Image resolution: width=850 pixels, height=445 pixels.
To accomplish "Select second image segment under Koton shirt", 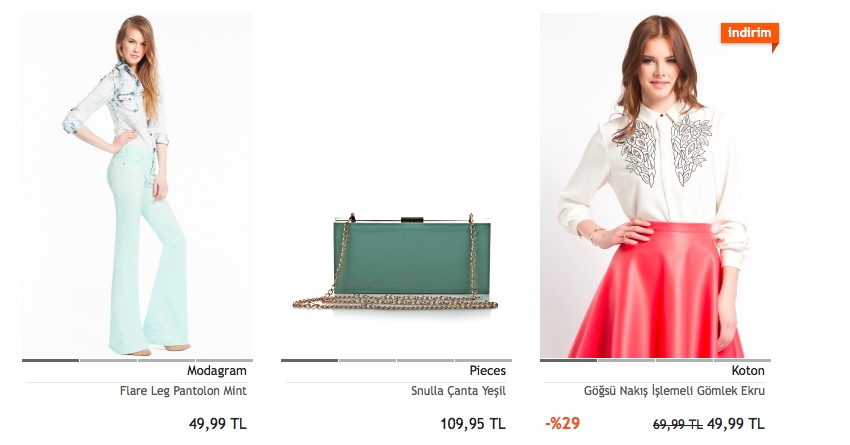I will 626,360.
